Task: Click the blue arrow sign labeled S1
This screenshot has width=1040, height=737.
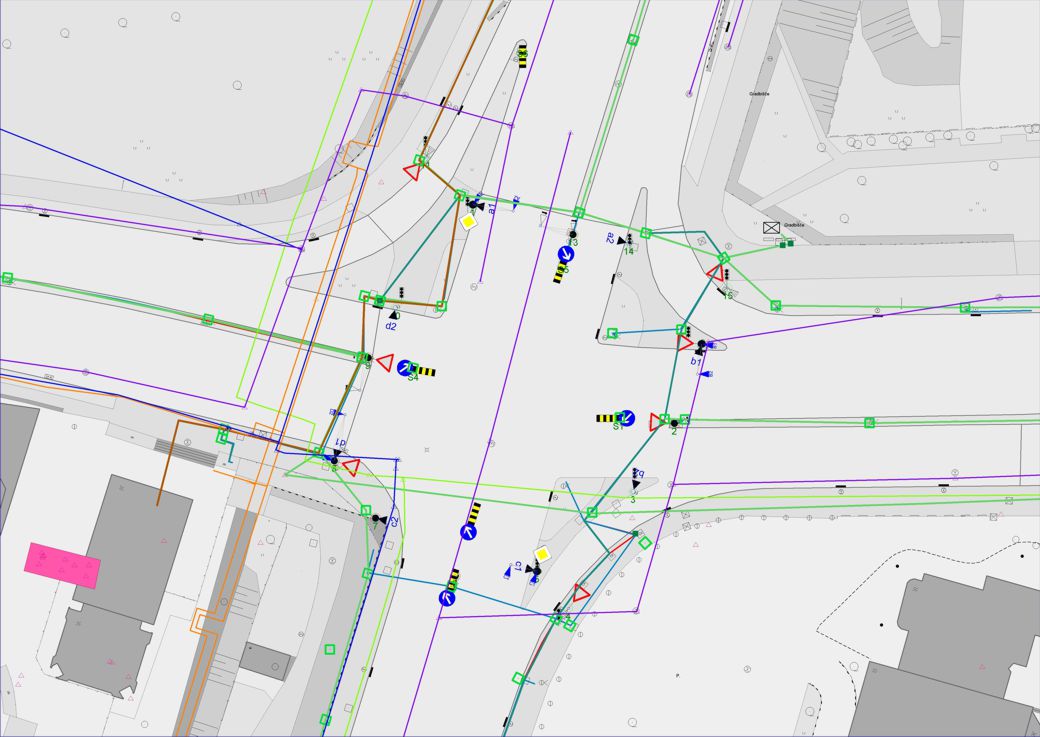Action: click(627, 418)
